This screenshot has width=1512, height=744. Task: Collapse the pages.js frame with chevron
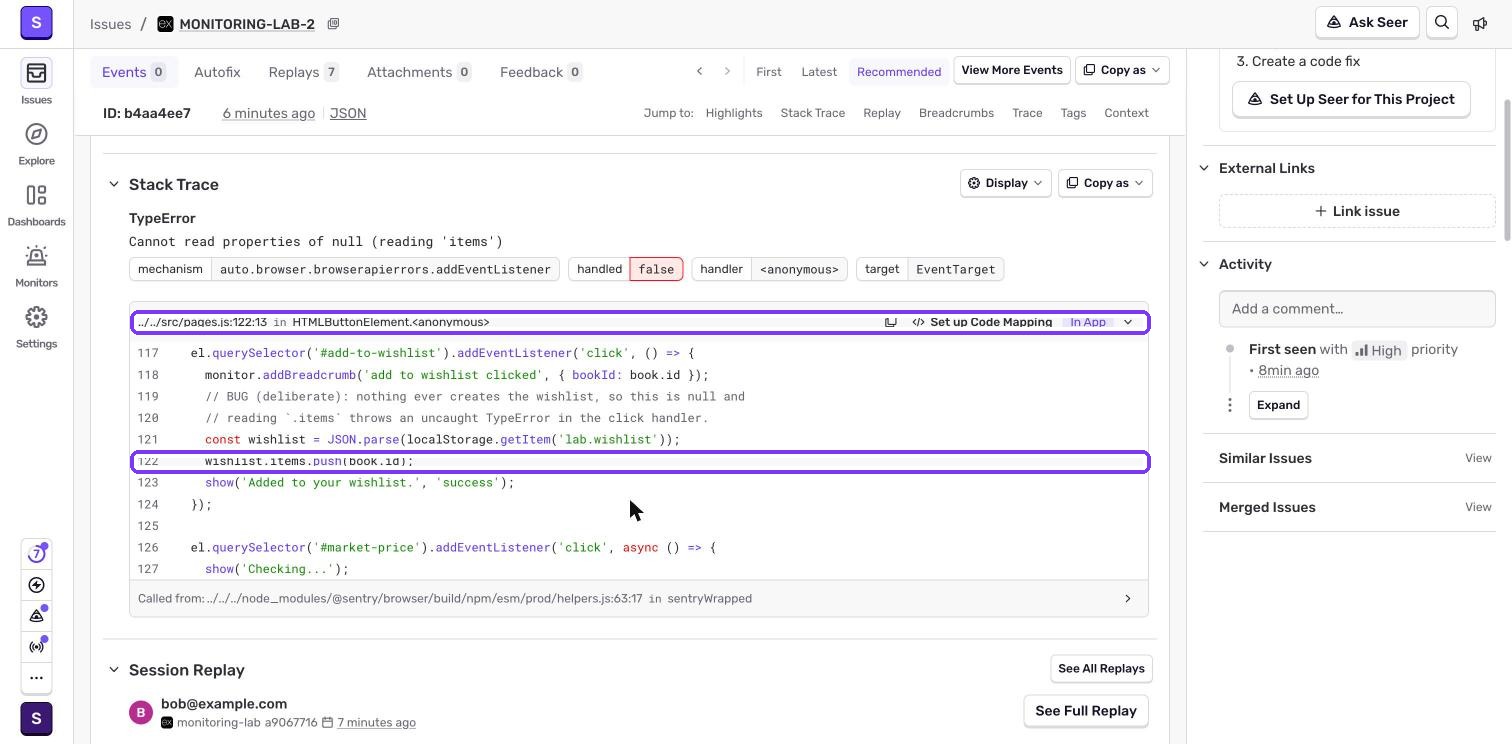point(1128,322)
